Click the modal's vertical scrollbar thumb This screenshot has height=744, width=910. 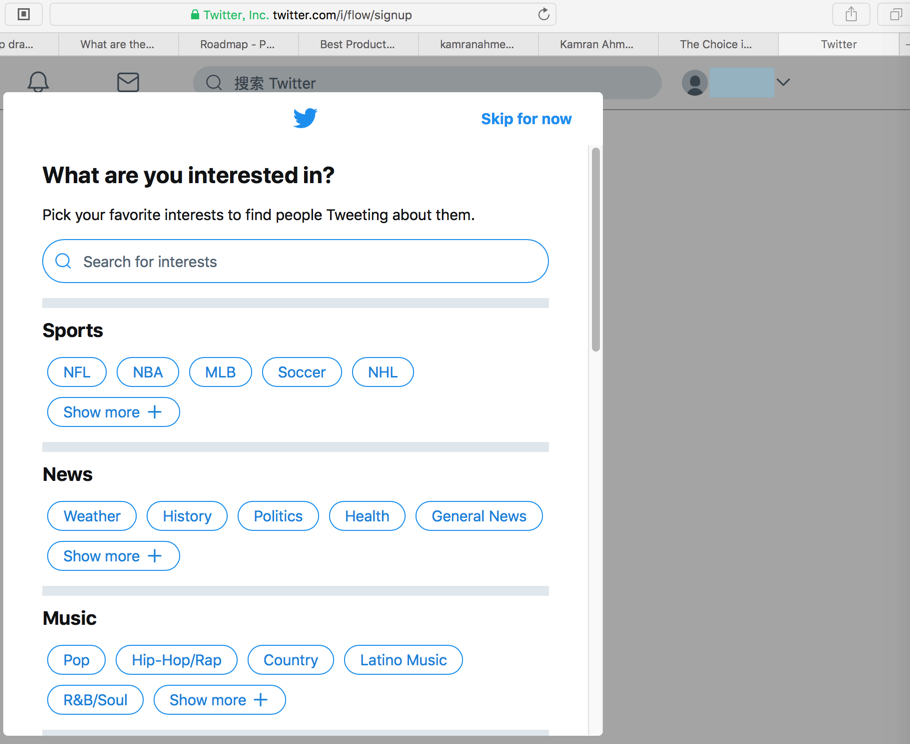click(595, 250)
